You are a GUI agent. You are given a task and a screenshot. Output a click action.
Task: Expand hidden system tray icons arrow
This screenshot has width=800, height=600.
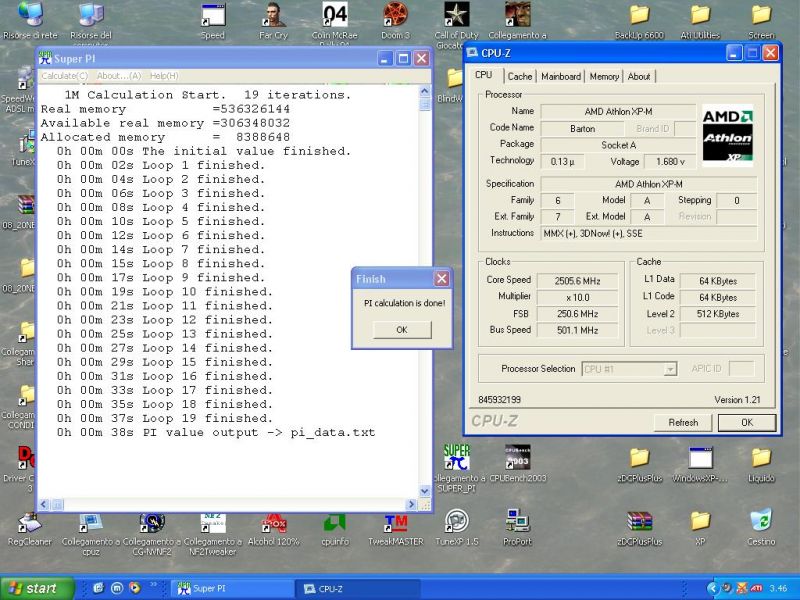click(x=713, y=588)
